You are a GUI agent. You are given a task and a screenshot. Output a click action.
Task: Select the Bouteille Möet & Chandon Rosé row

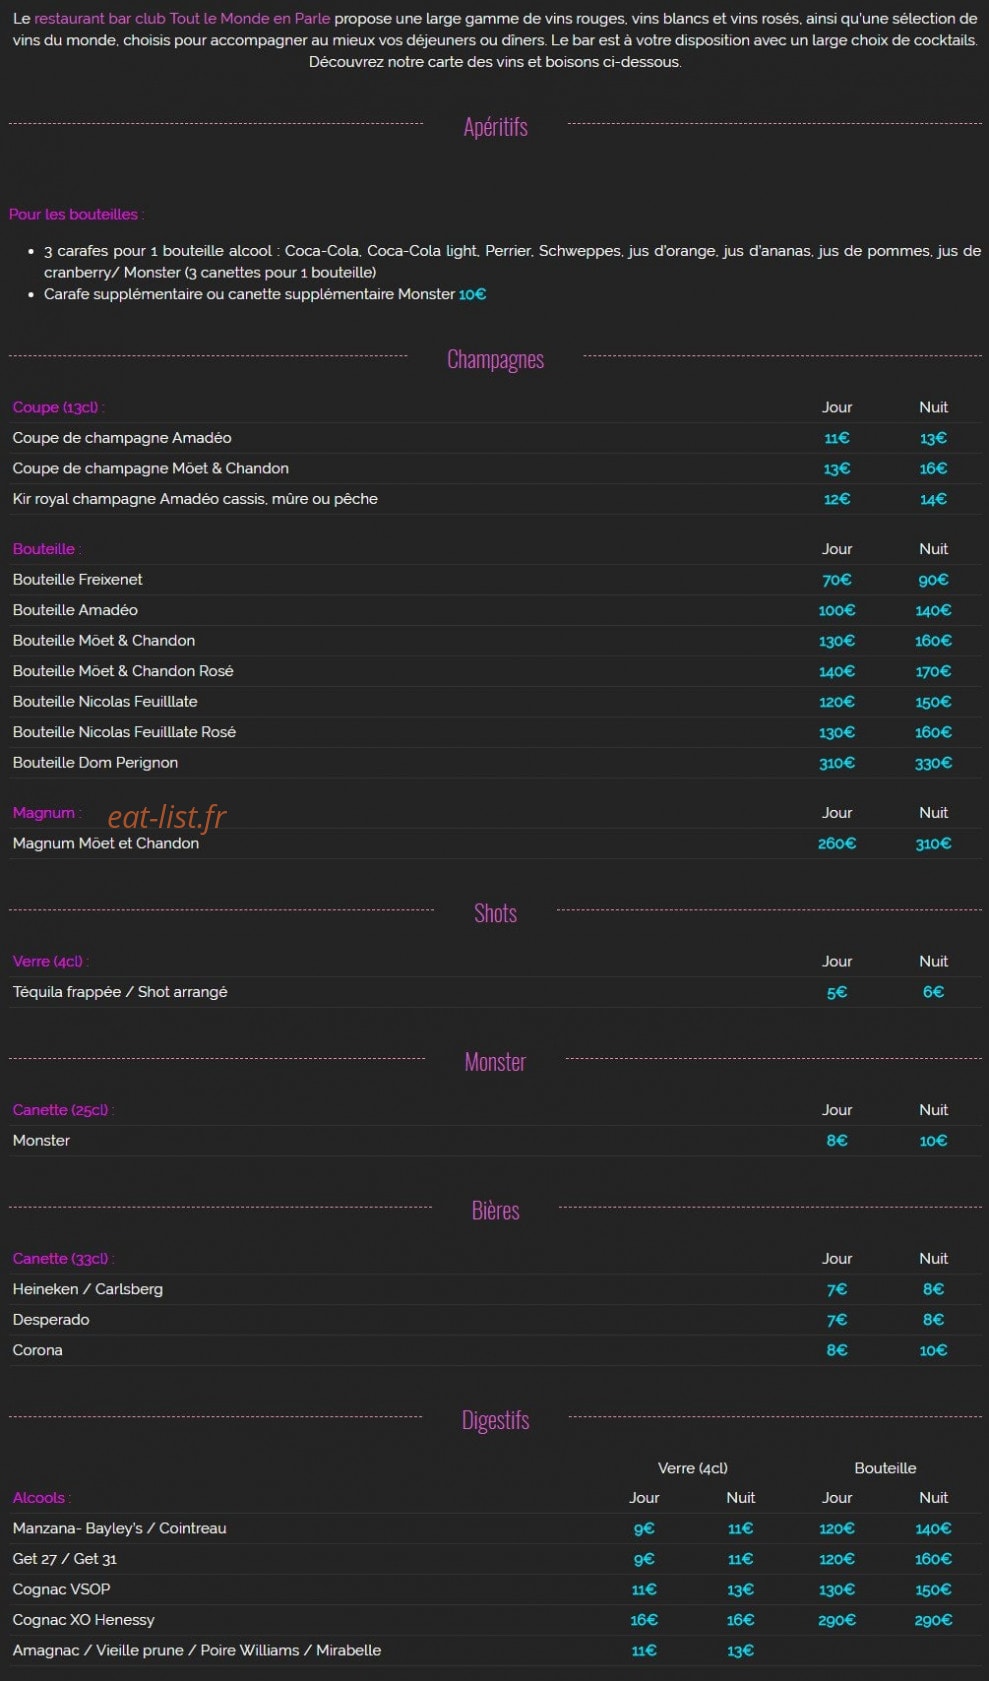click(x=495, y=671)
